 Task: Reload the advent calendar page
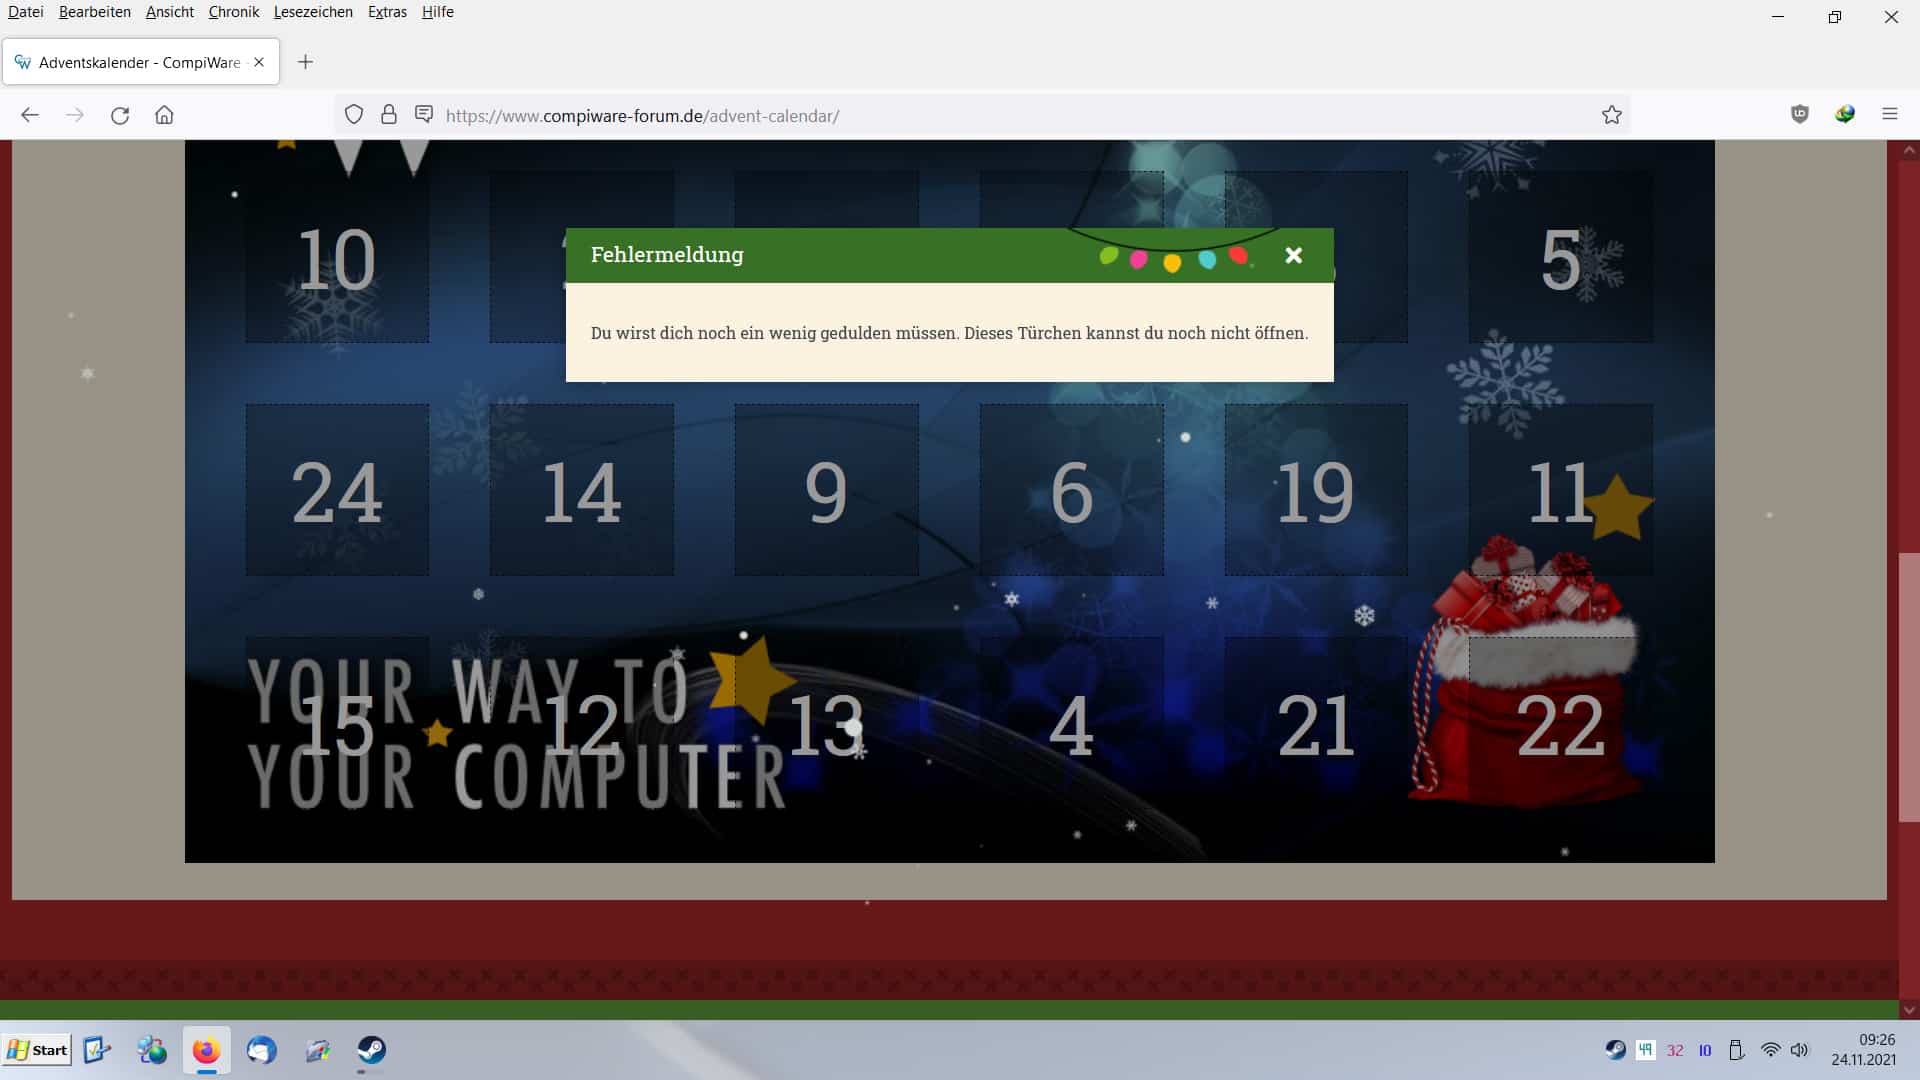click(120, 115)
